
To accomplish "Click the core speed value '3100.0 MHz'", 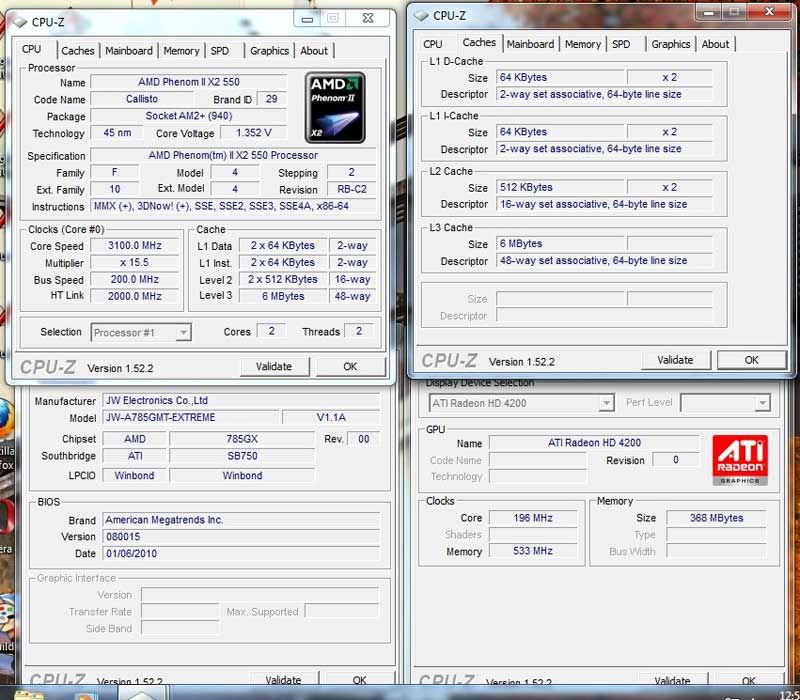I will point(135,245).
